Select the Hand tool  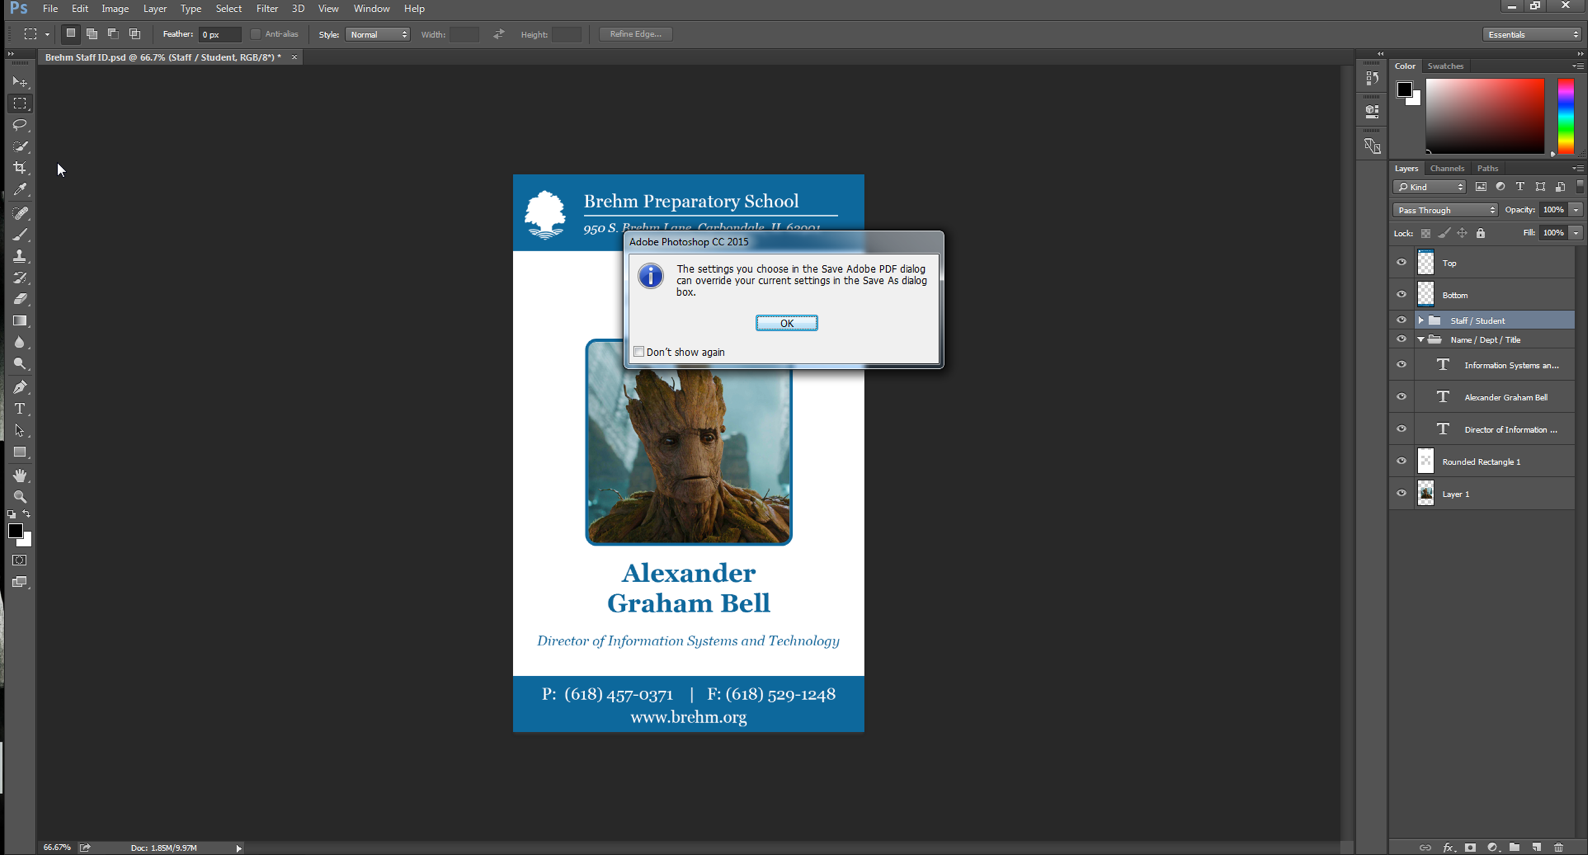pos(20,475)
